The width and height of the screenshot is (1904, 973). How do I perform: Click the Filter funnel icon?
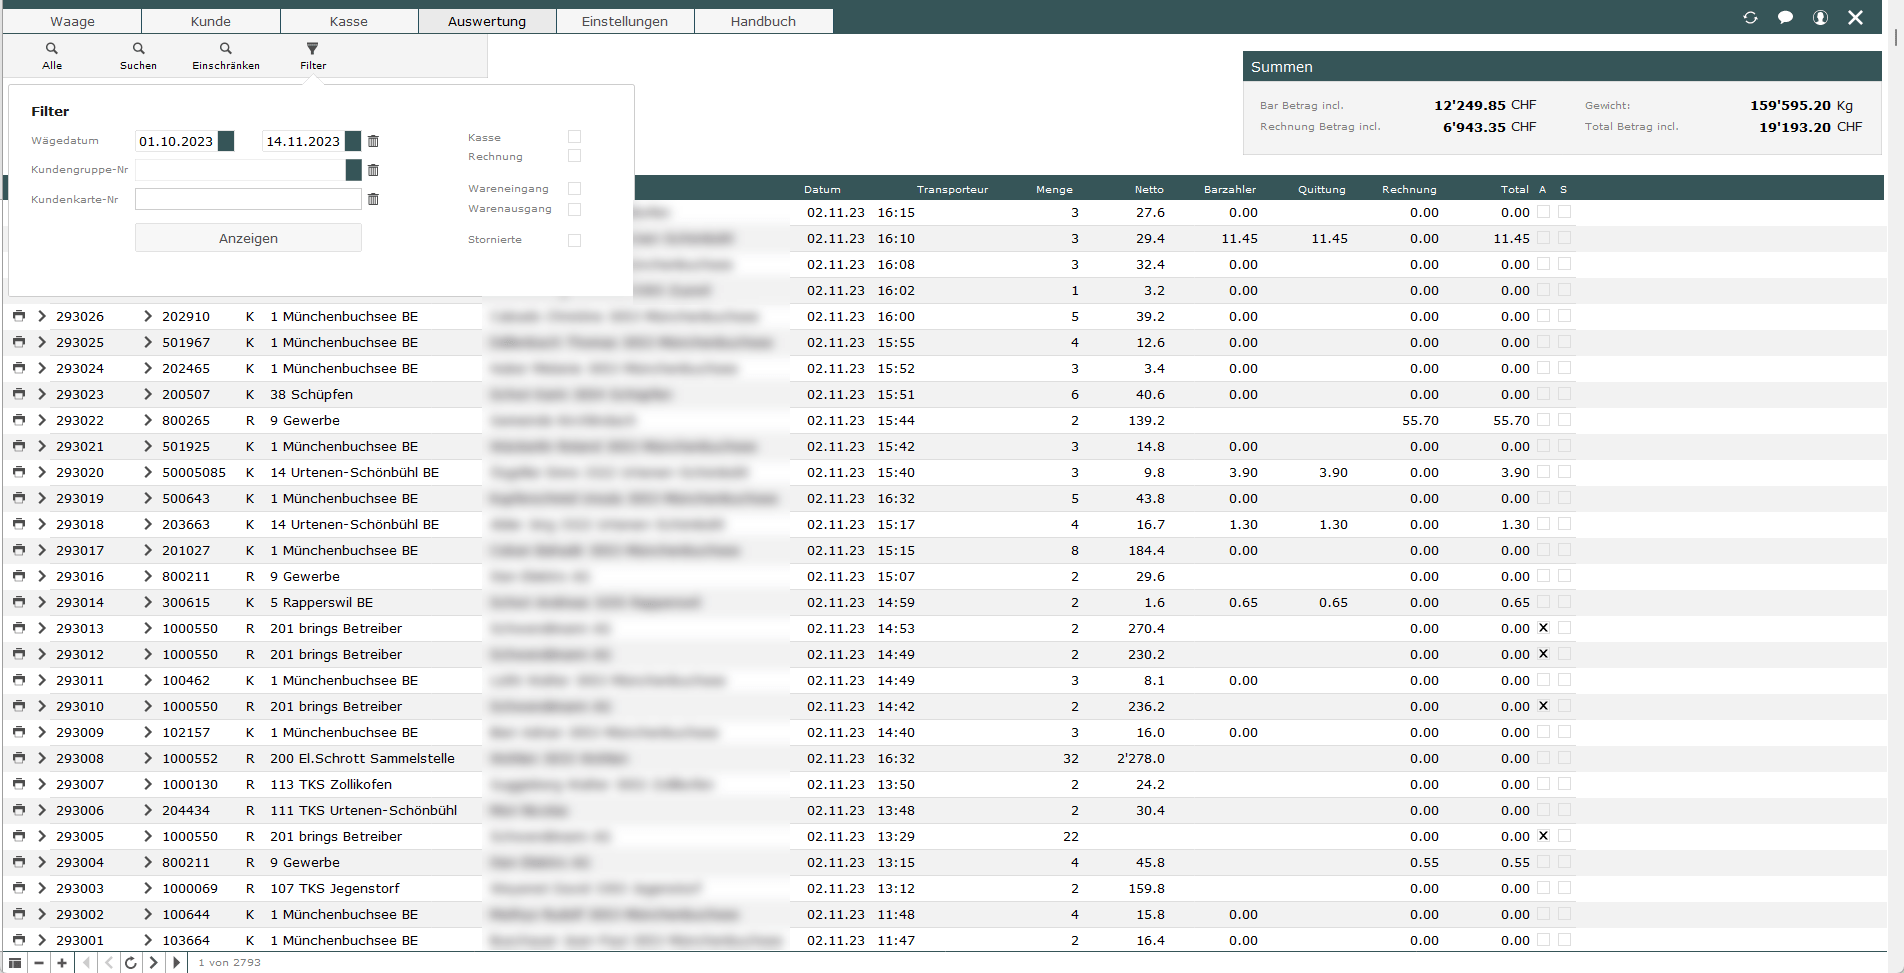click(312, 49)
